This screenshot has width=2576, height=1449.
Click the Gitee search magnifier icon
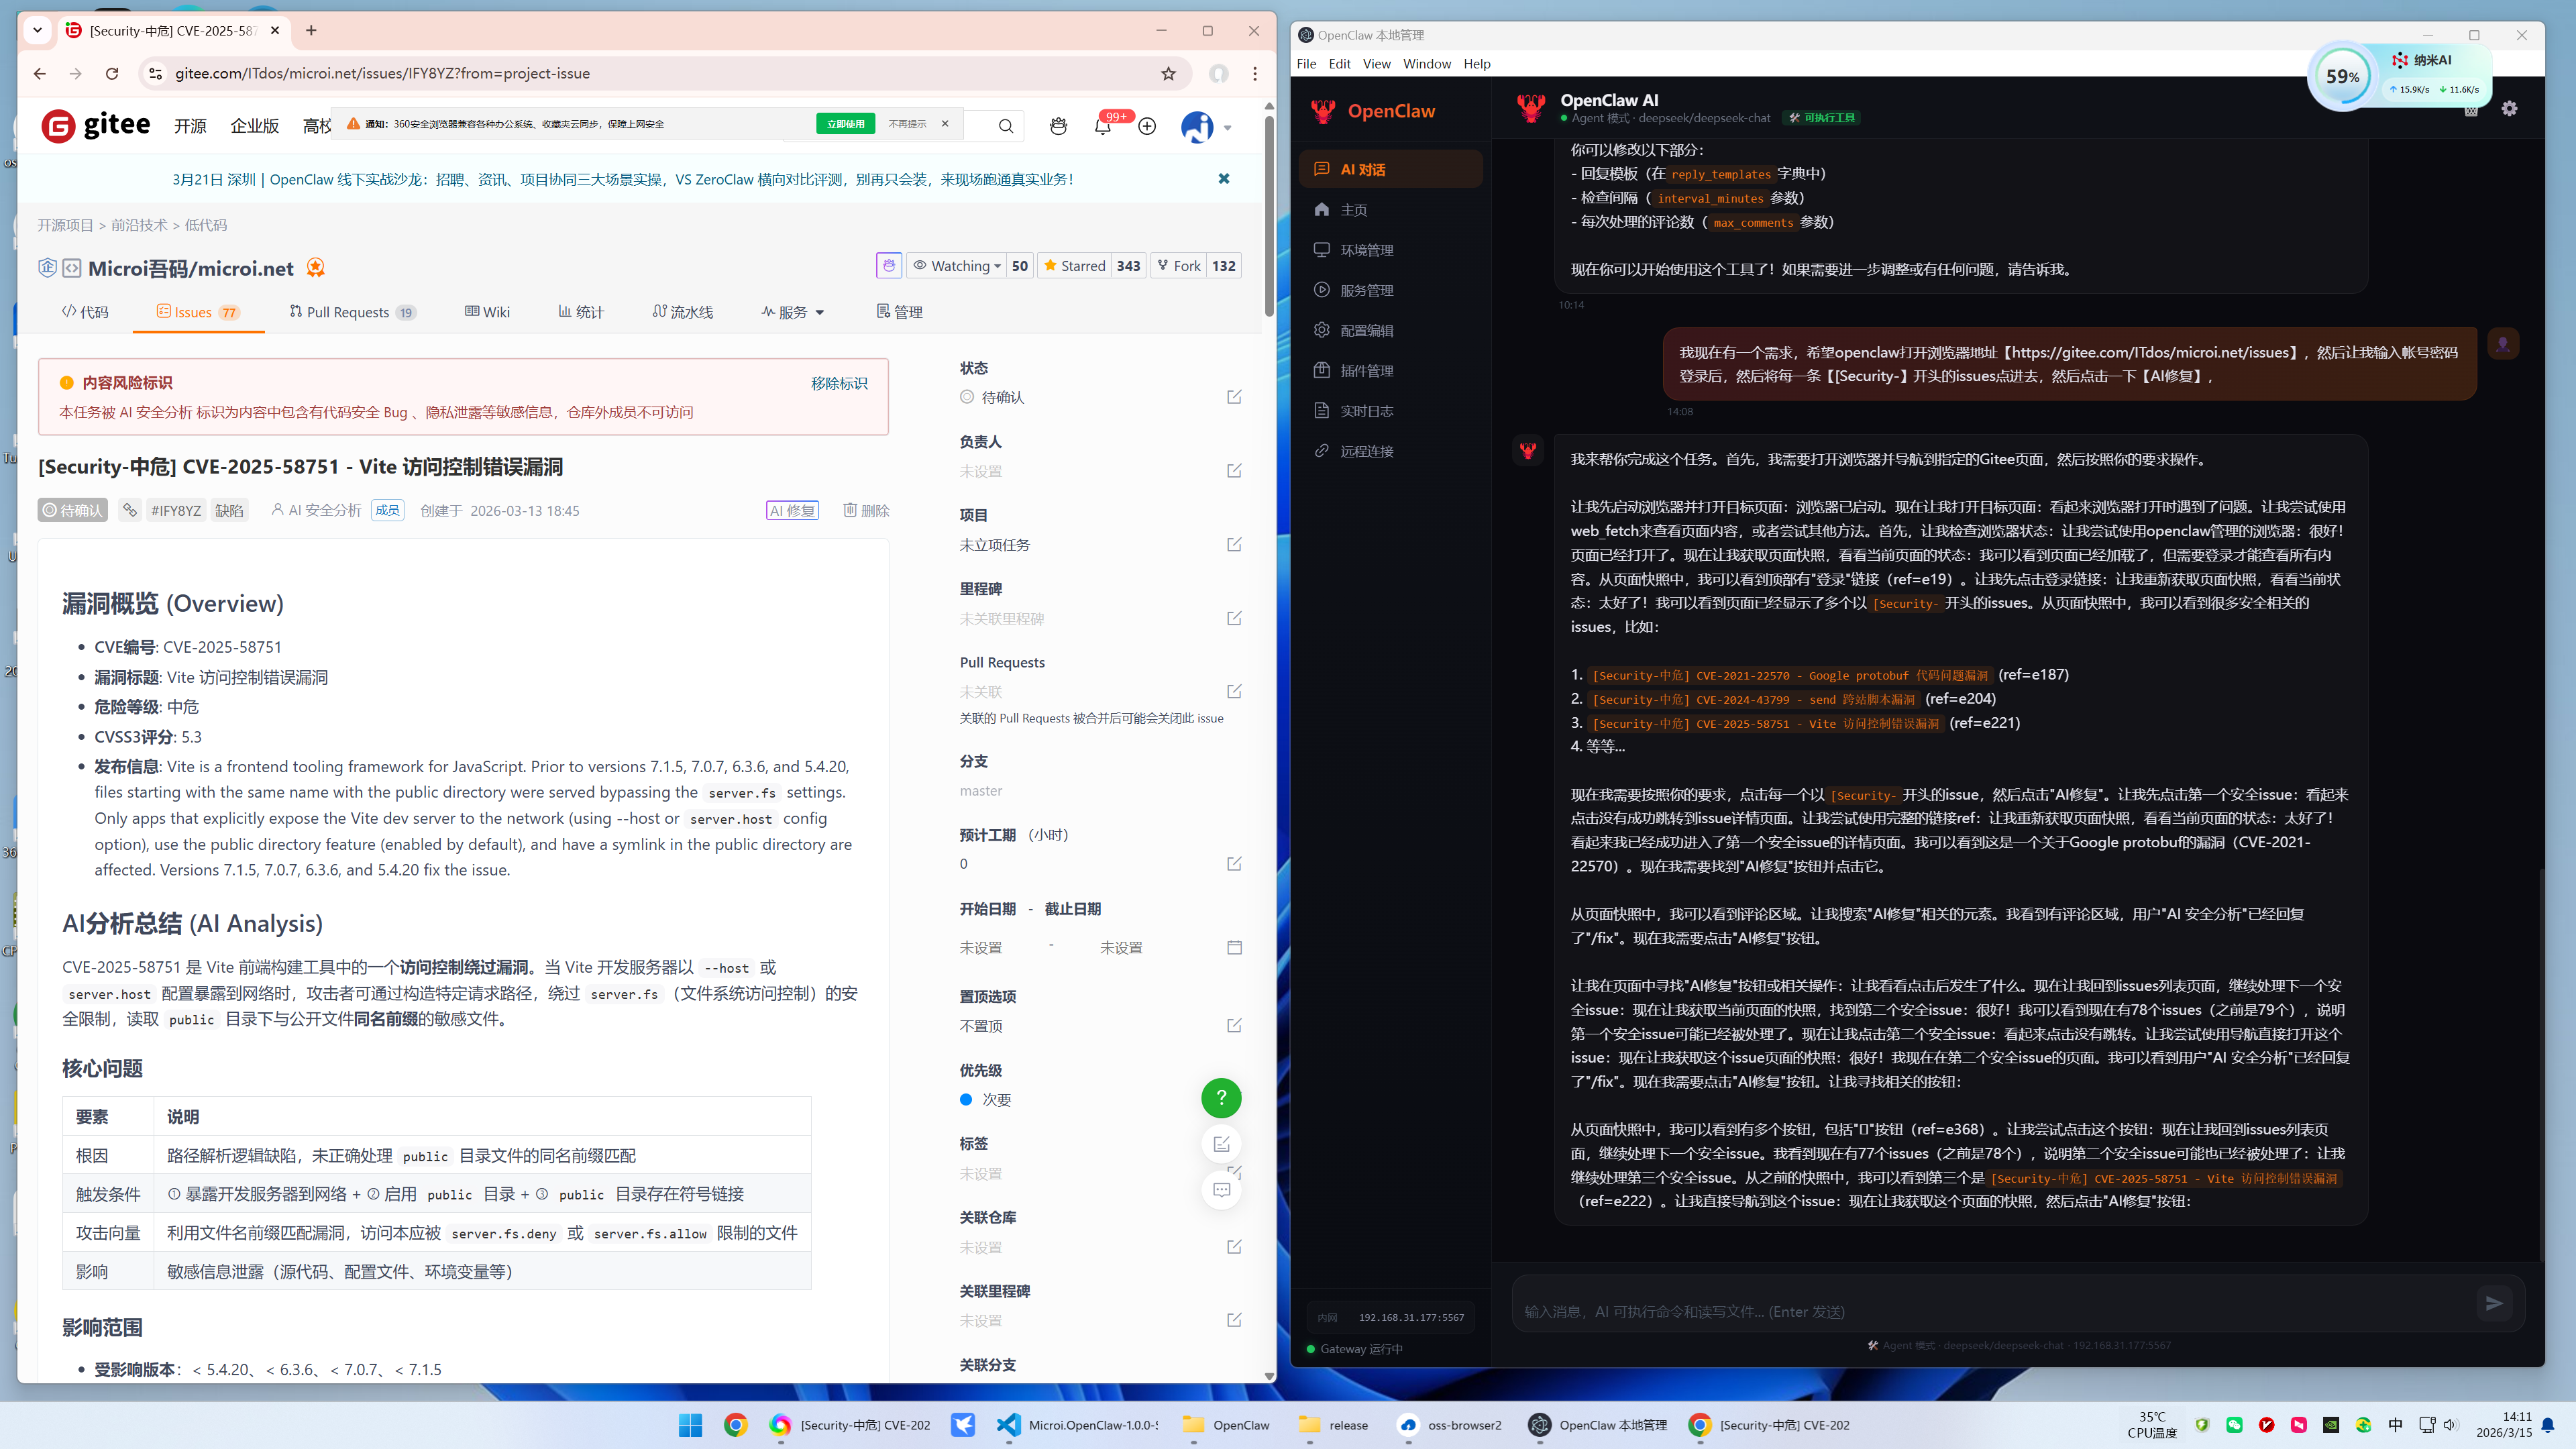1005,126
